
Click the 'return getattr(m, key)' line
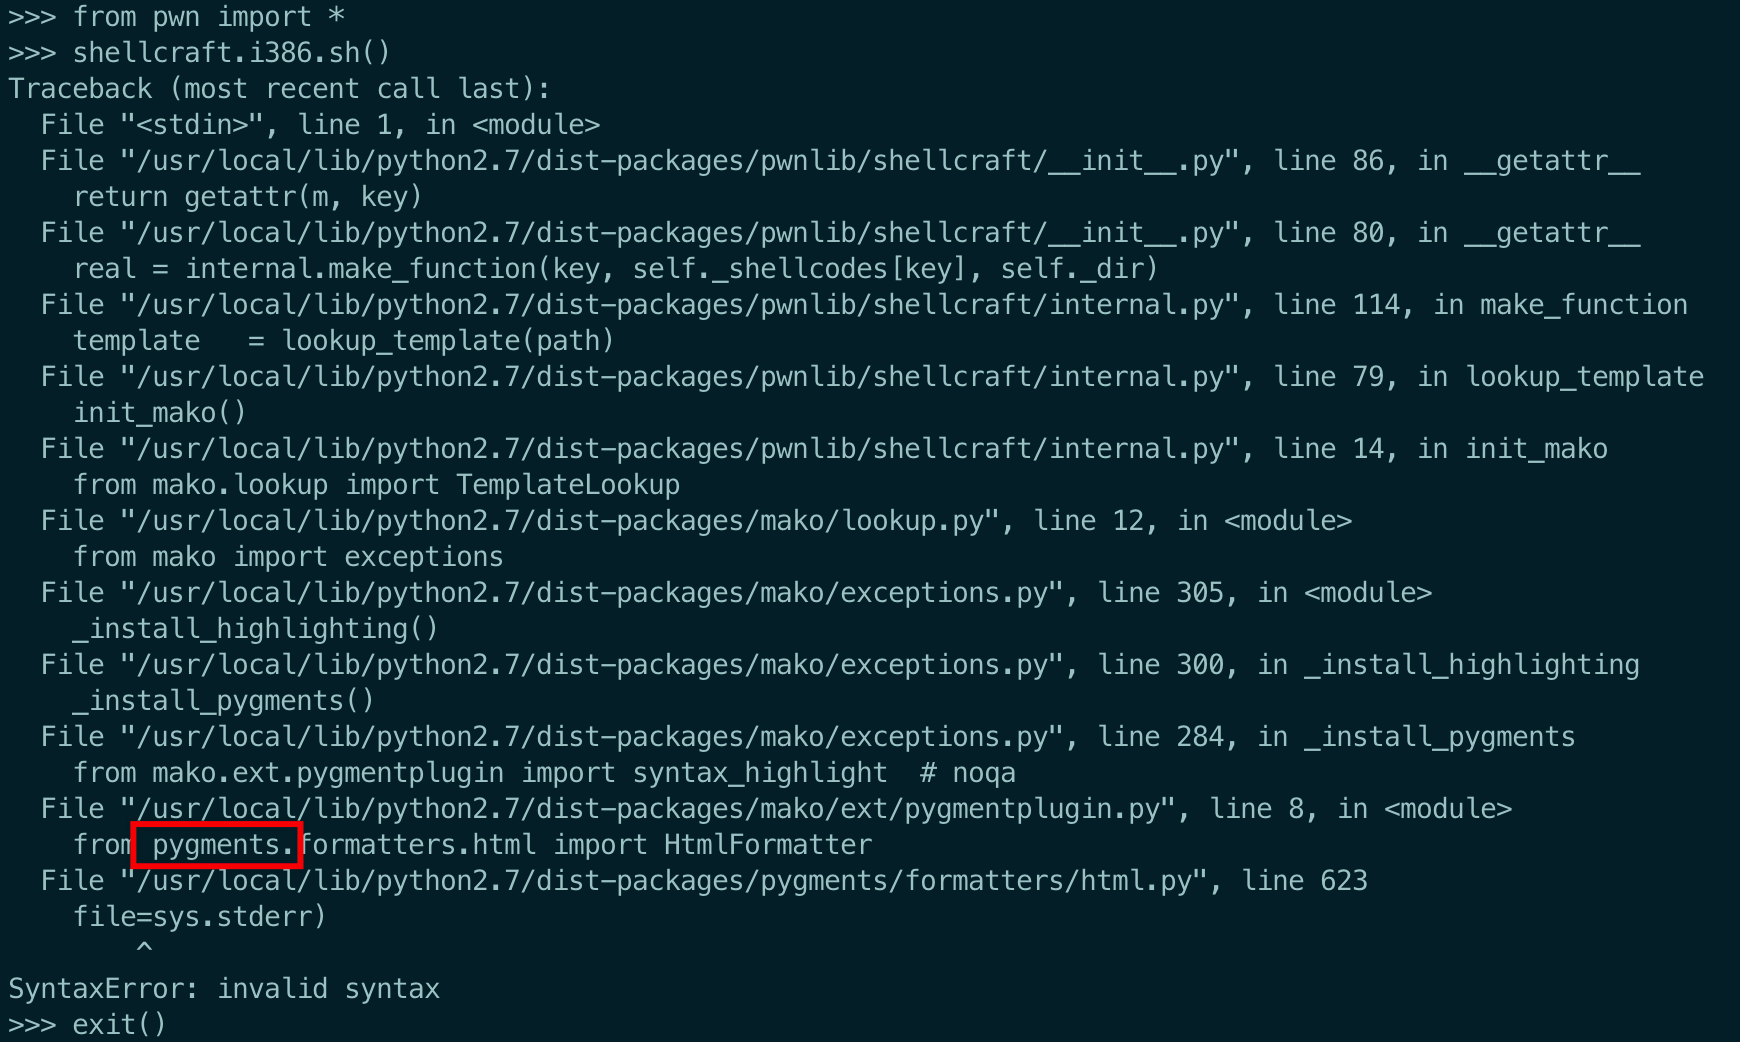[x=247, y=197]
